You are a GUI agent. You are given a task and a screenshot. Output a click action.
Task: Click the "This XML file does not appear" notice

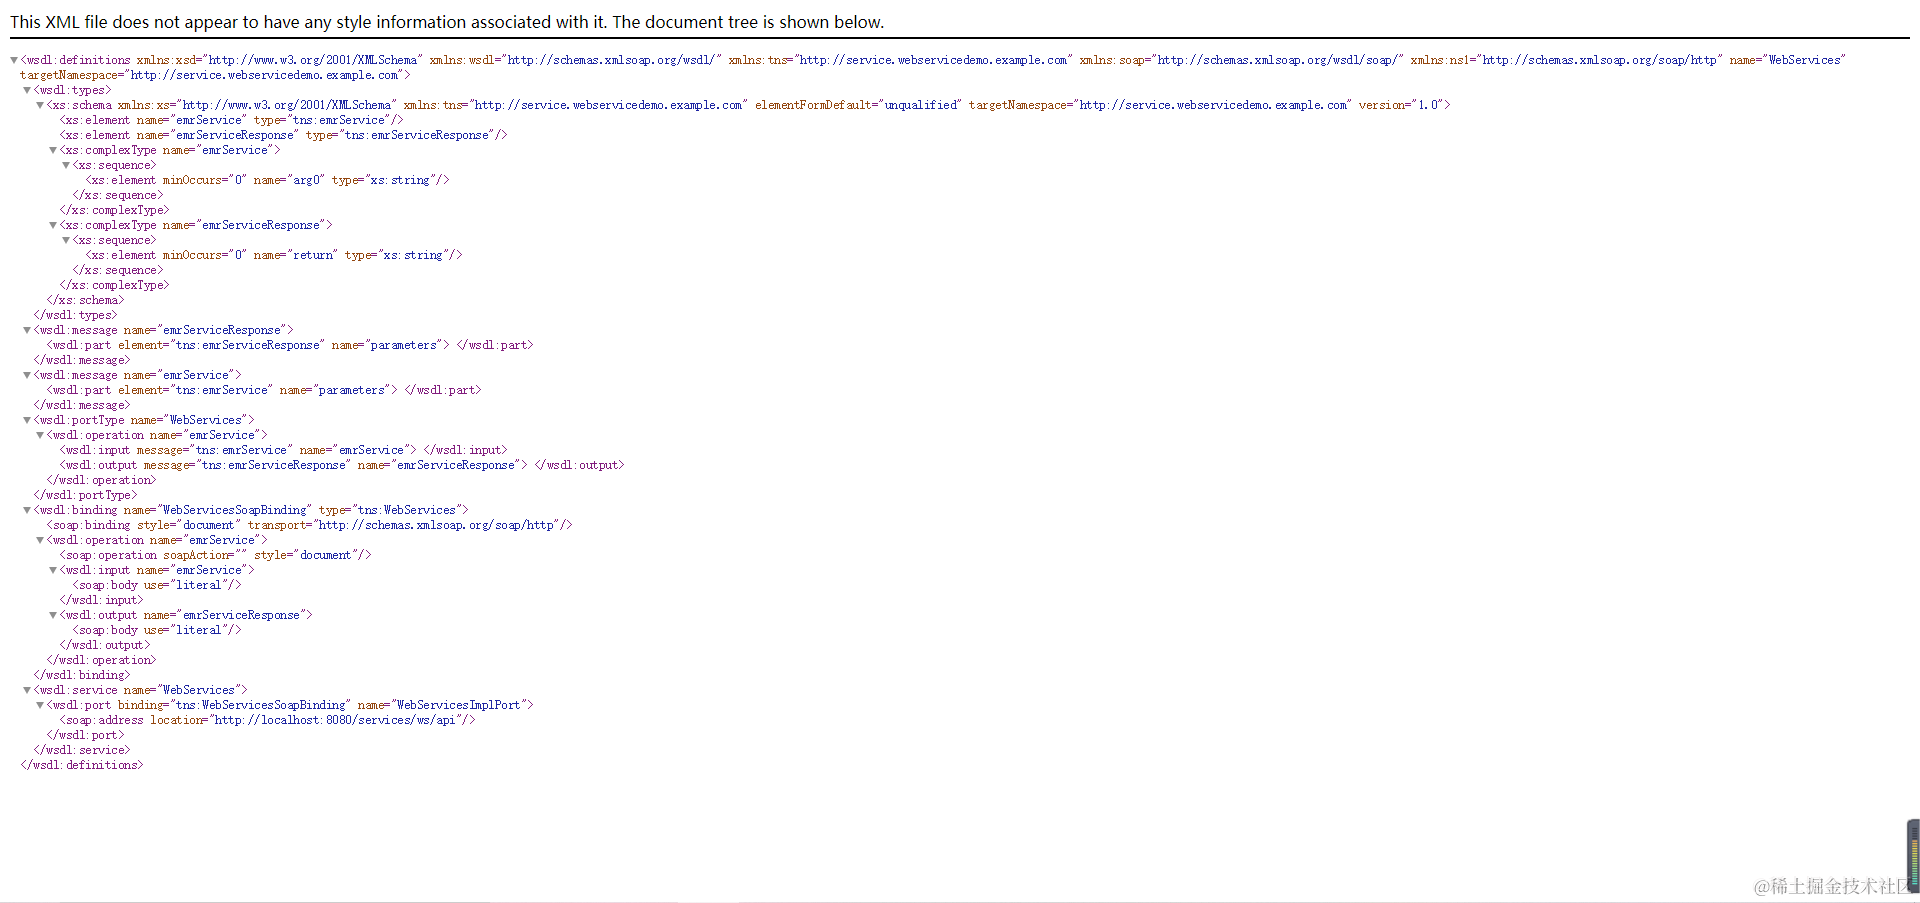click(x=447, y=22)
